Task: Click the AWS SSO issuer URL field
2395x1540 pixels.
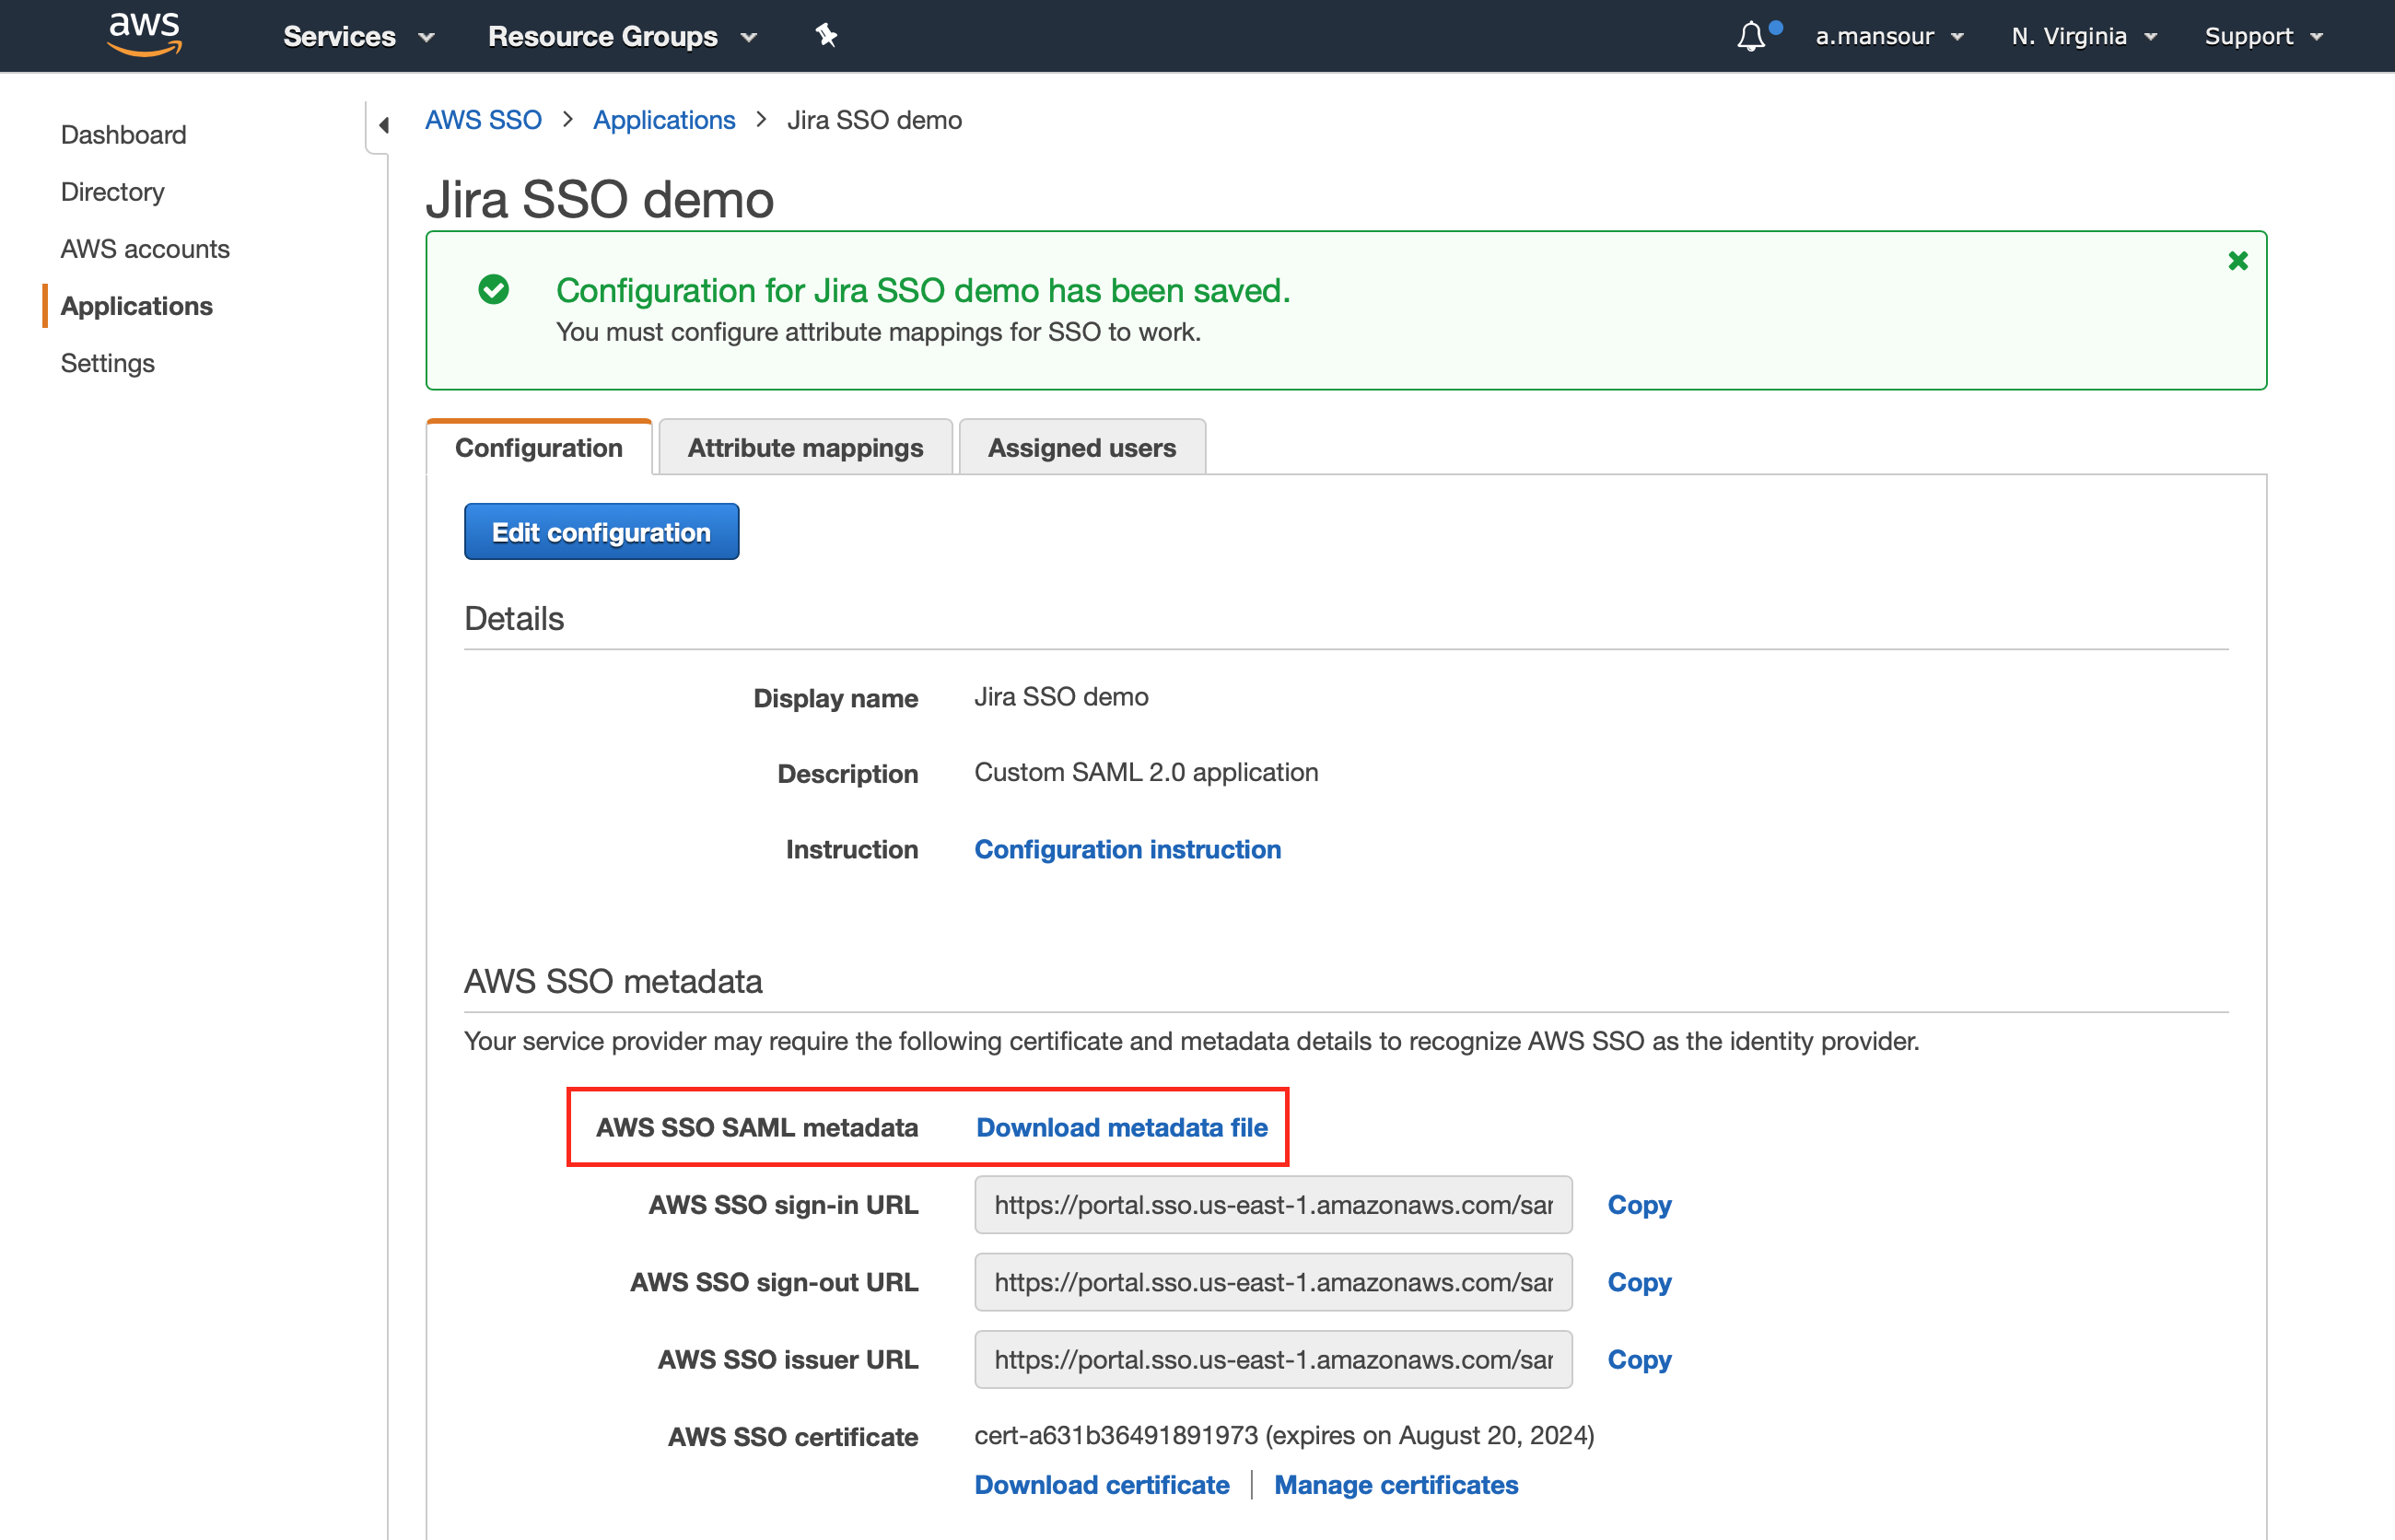Action: (x=1273, y=1359)
